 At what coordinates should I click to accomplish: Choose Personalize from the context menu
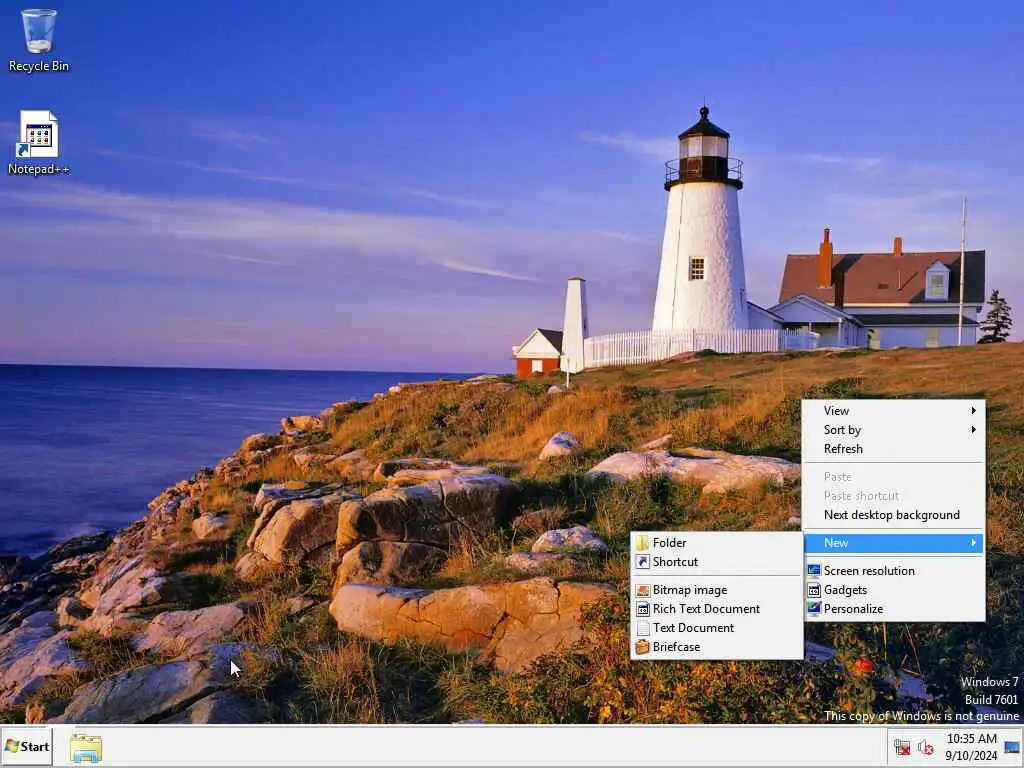click(x=894, y=609)
